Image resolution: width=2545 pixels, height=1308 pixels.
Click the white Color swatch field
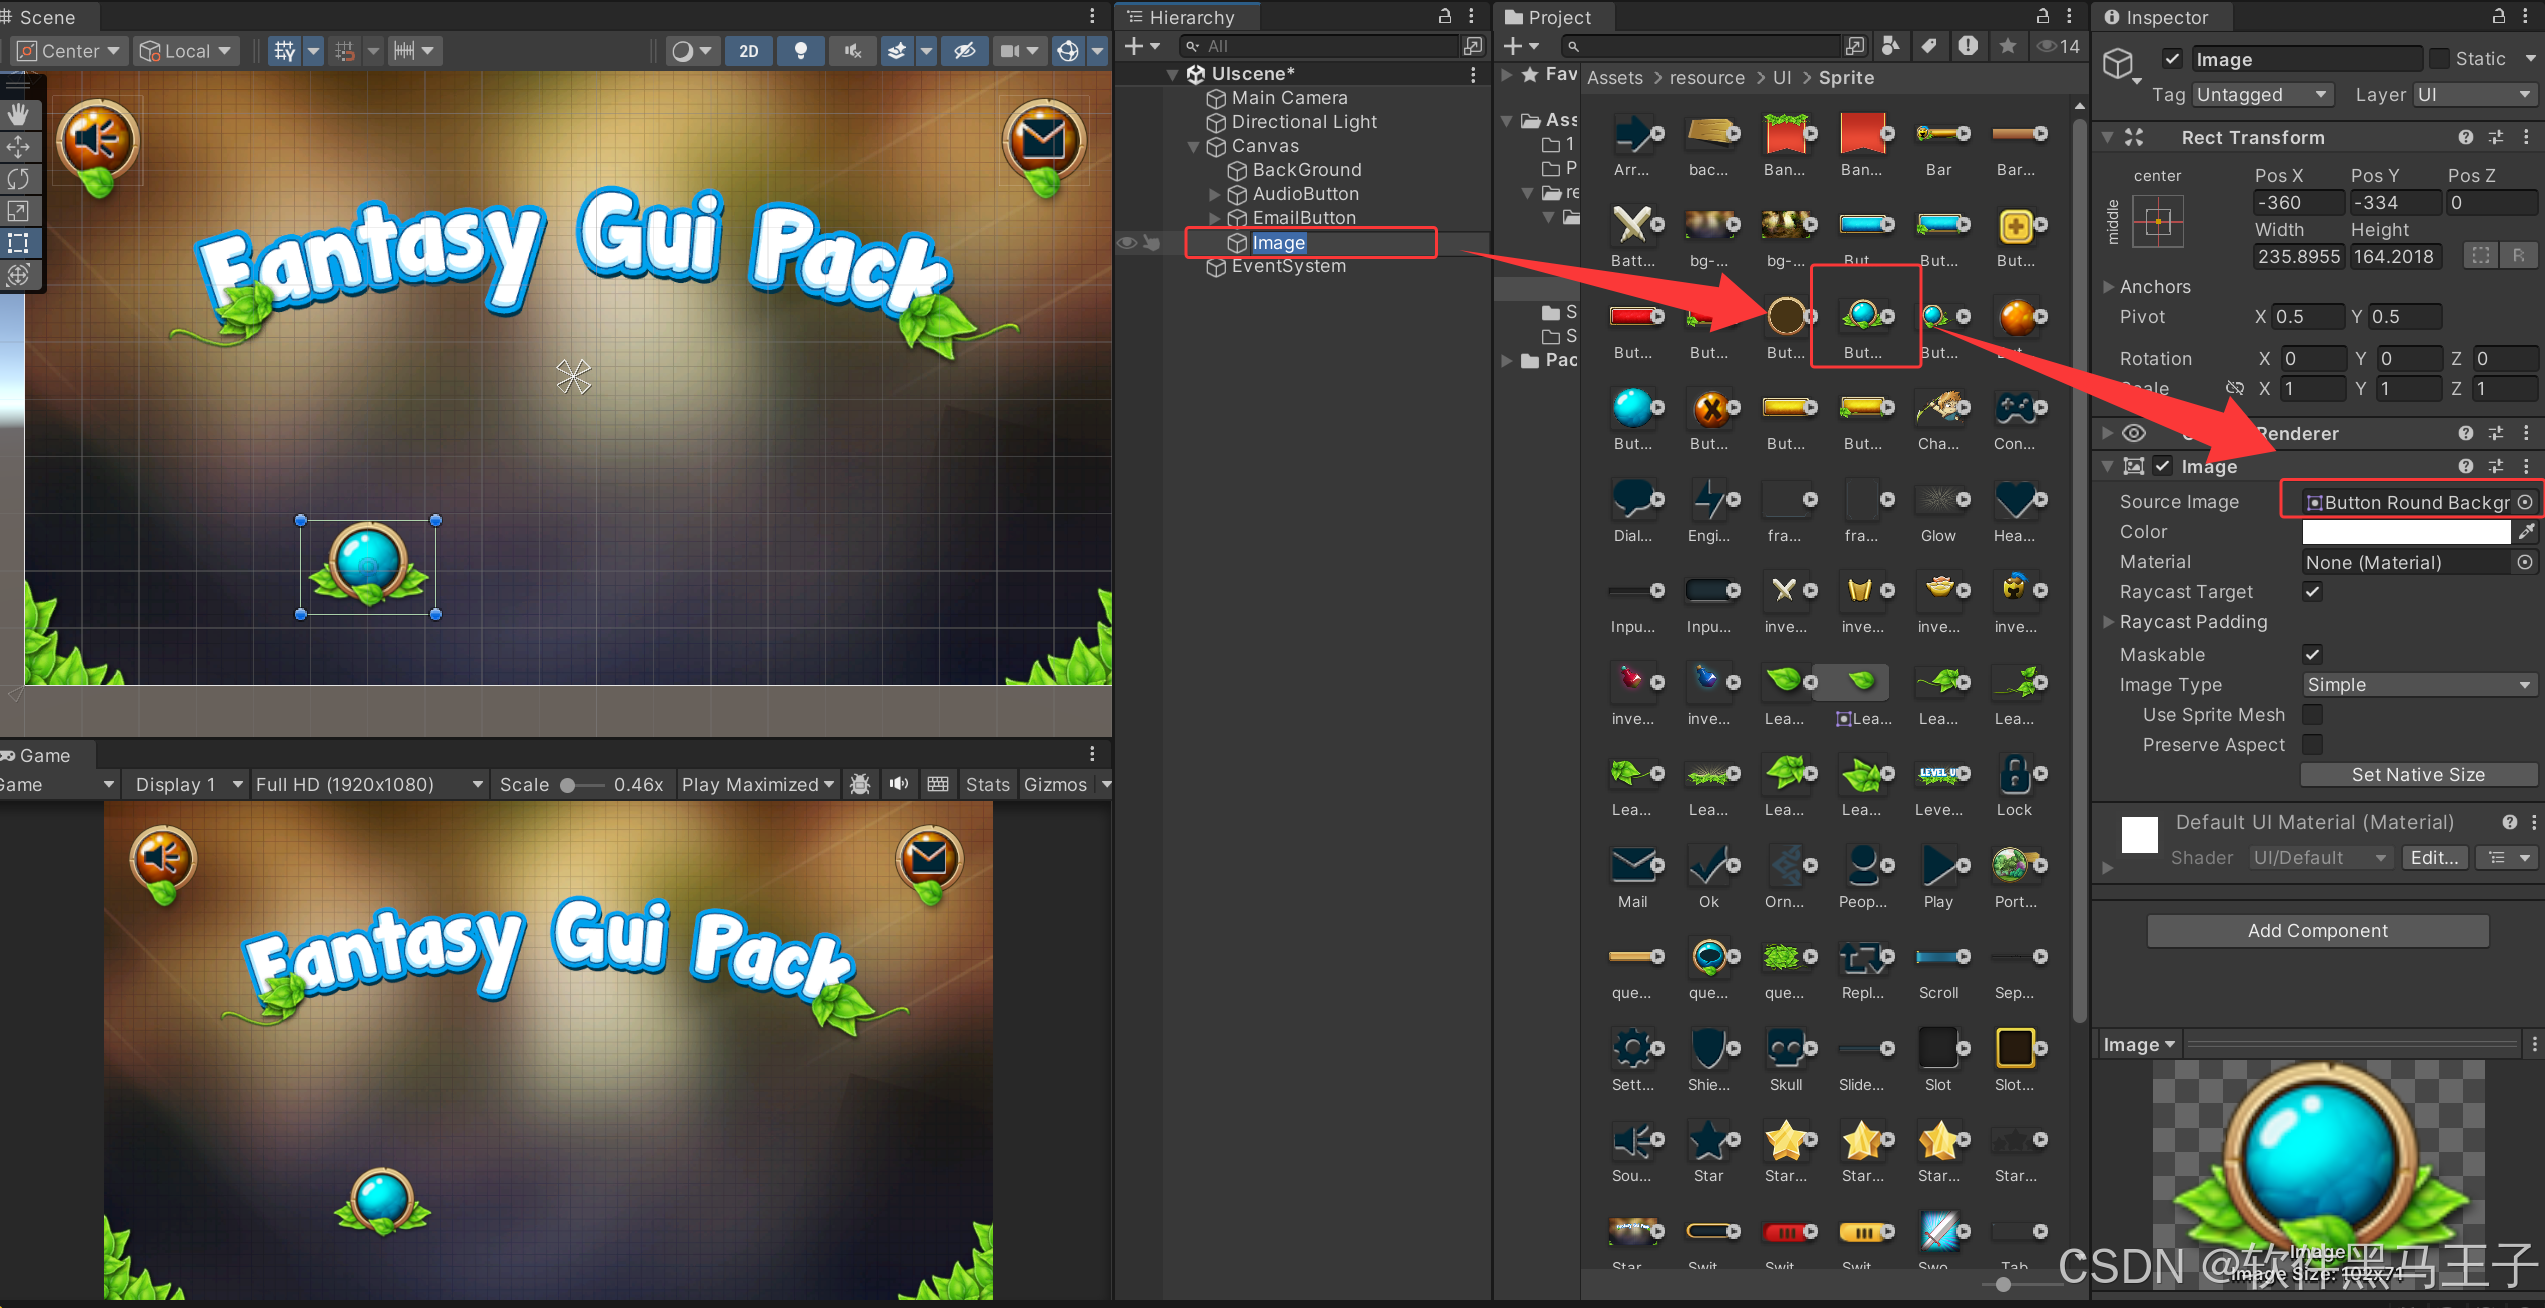pyautogui.click(x=2405, y=532)
